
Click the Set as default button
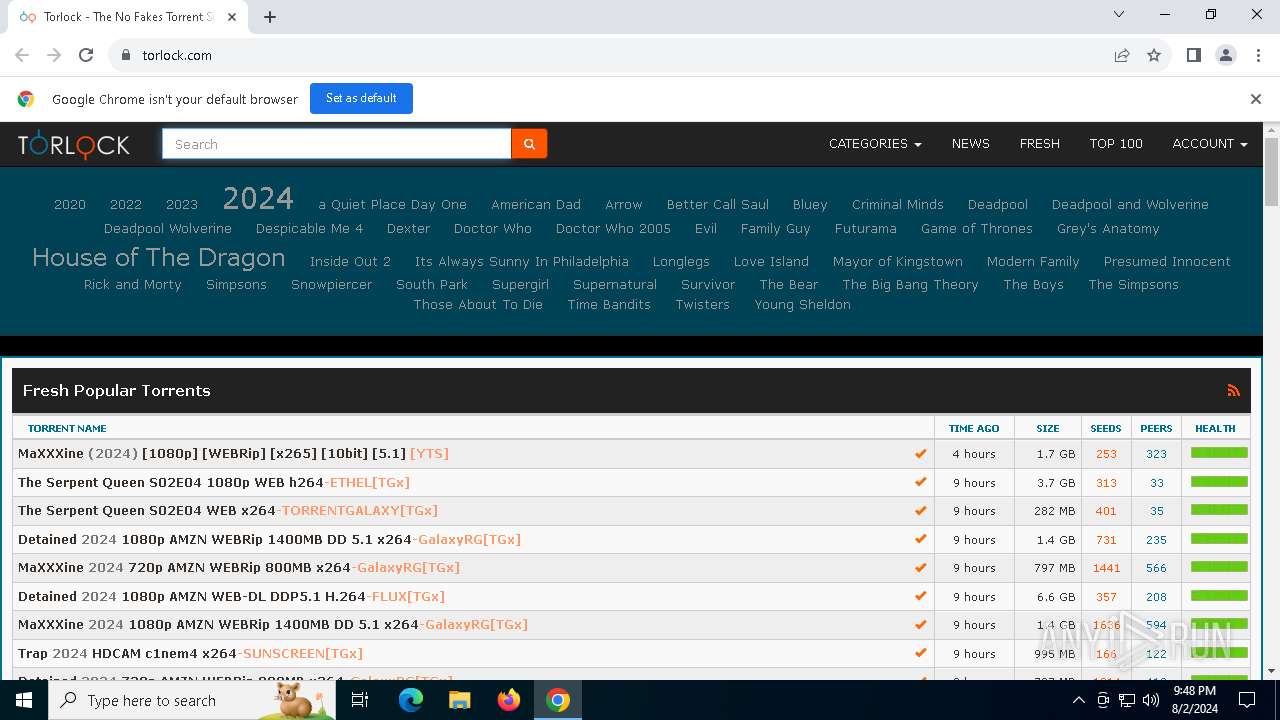coord(361,98)
